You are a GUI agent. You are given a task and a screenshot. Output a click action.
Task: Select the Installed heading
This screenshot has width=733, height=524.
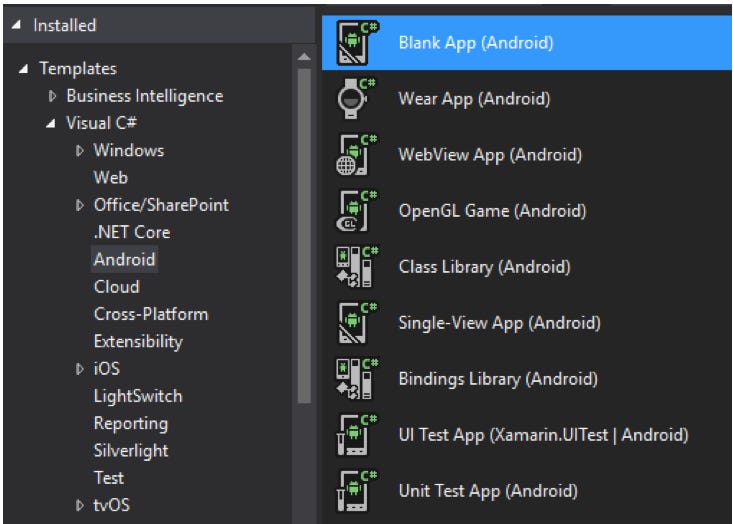coord(65,25)
